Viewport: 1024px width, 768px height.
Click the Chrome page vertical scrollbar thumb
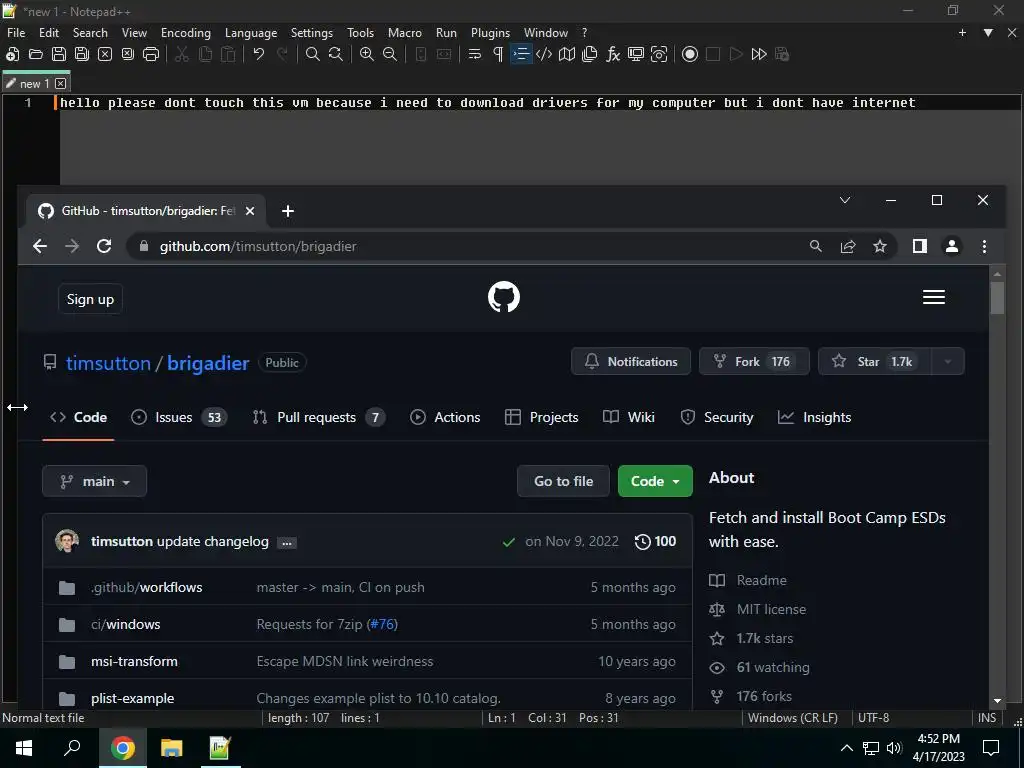[997, 298]
